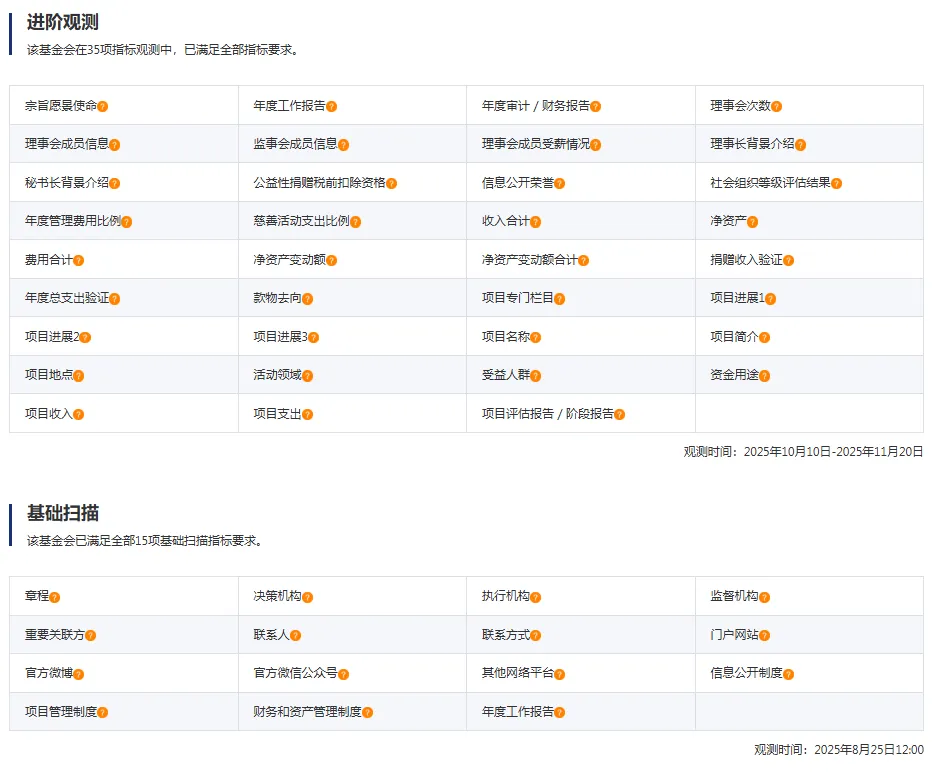944x774 pixels.
Task: Click the help icon beside 宗旨愿景使命
Action: 103,106
